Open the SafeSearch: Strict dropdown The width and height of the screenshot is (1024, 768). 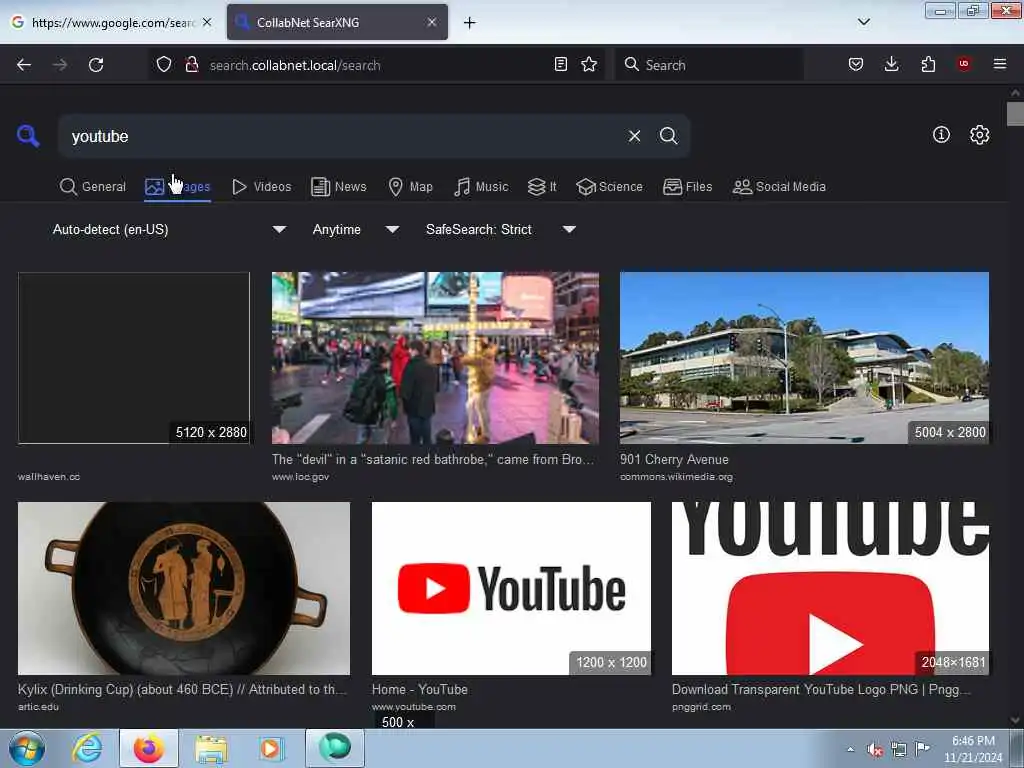pos(500,229)
